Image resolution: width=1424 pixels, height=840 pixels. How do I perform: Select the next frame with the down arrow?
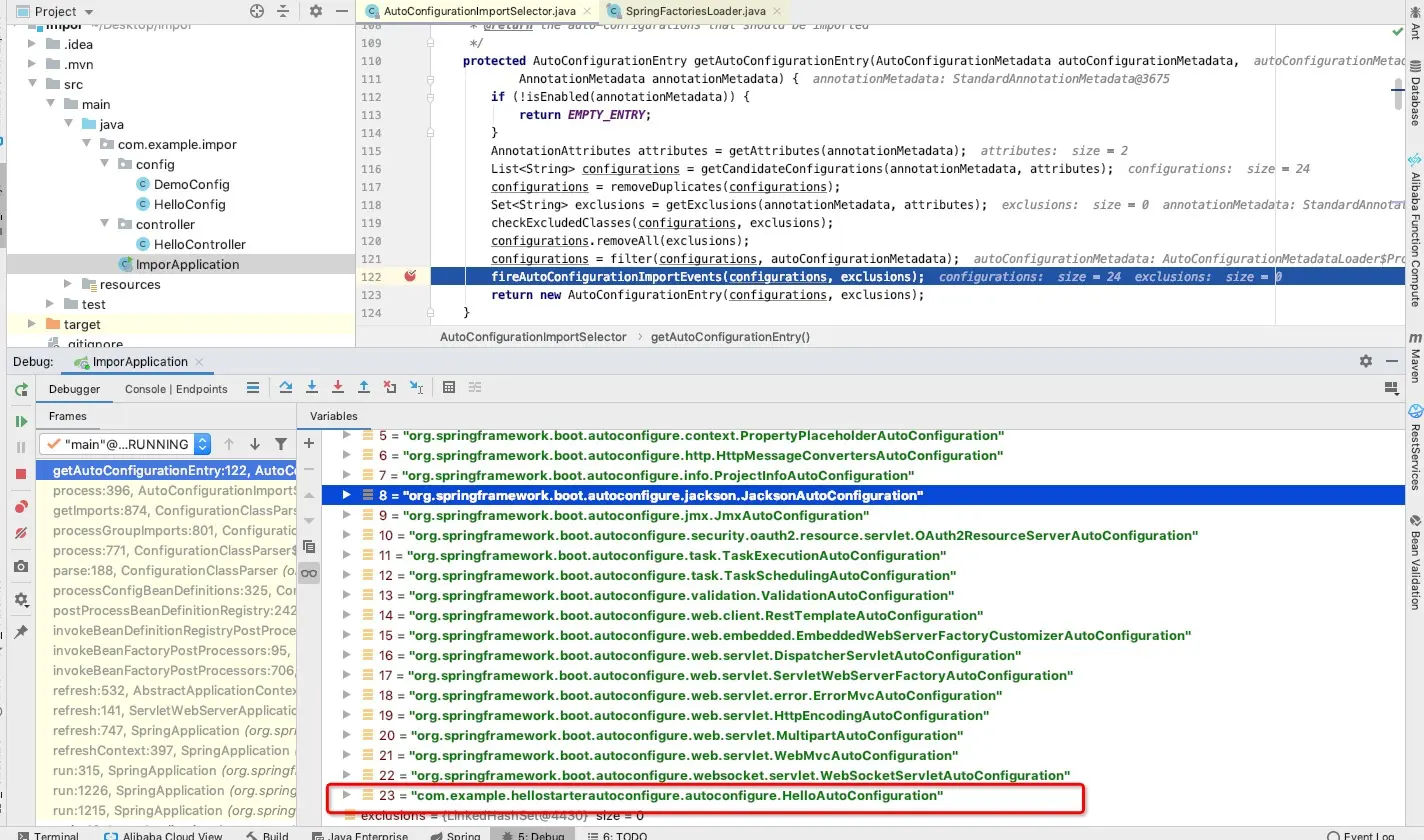click(255, 444)
